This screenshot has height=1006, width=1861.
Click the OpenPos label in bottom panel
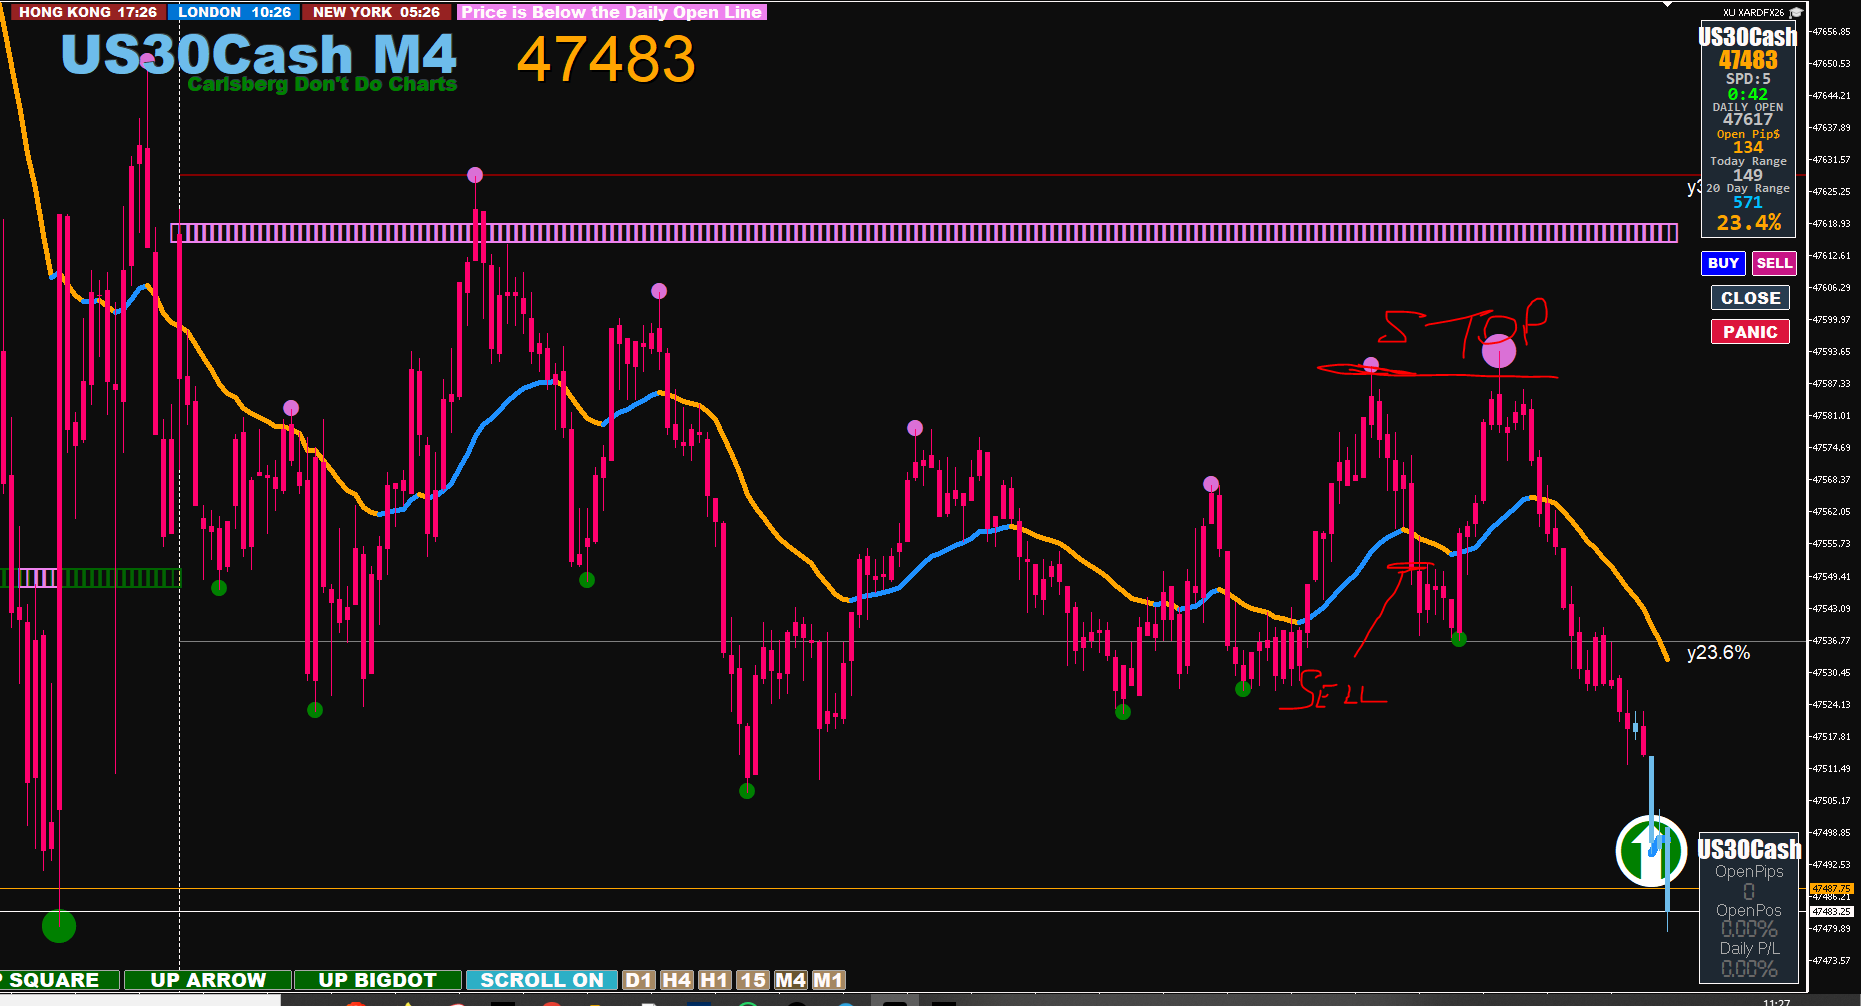pyautogui.click(x=1749, y=911)
